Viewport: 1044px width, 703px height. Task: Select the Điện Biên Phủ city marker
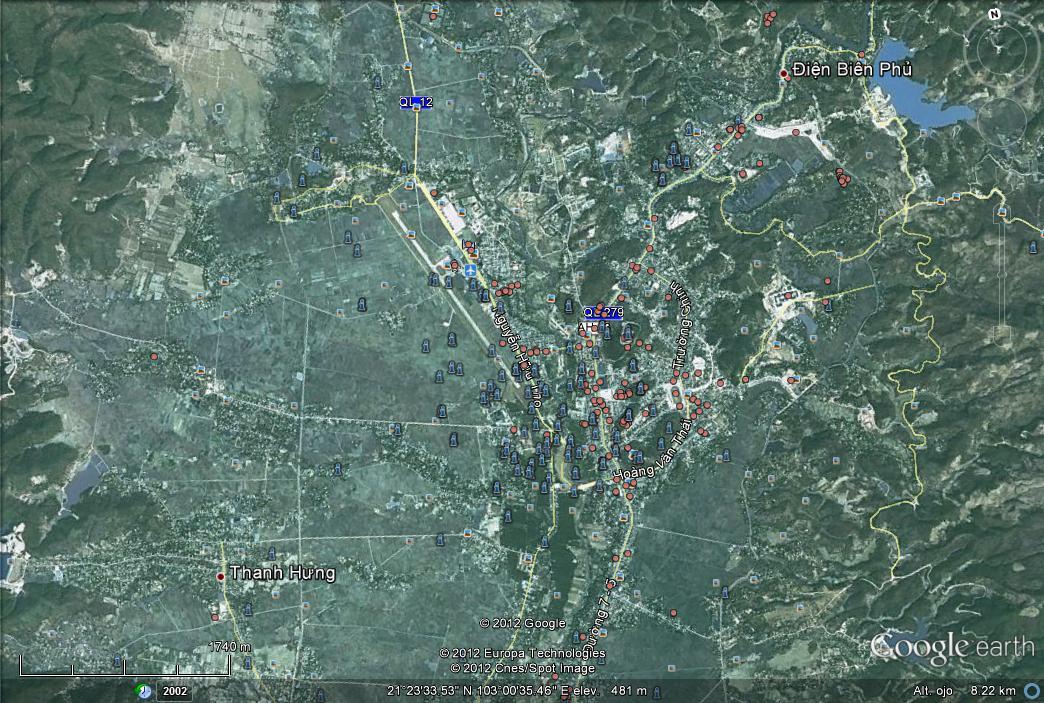(784, 73)
